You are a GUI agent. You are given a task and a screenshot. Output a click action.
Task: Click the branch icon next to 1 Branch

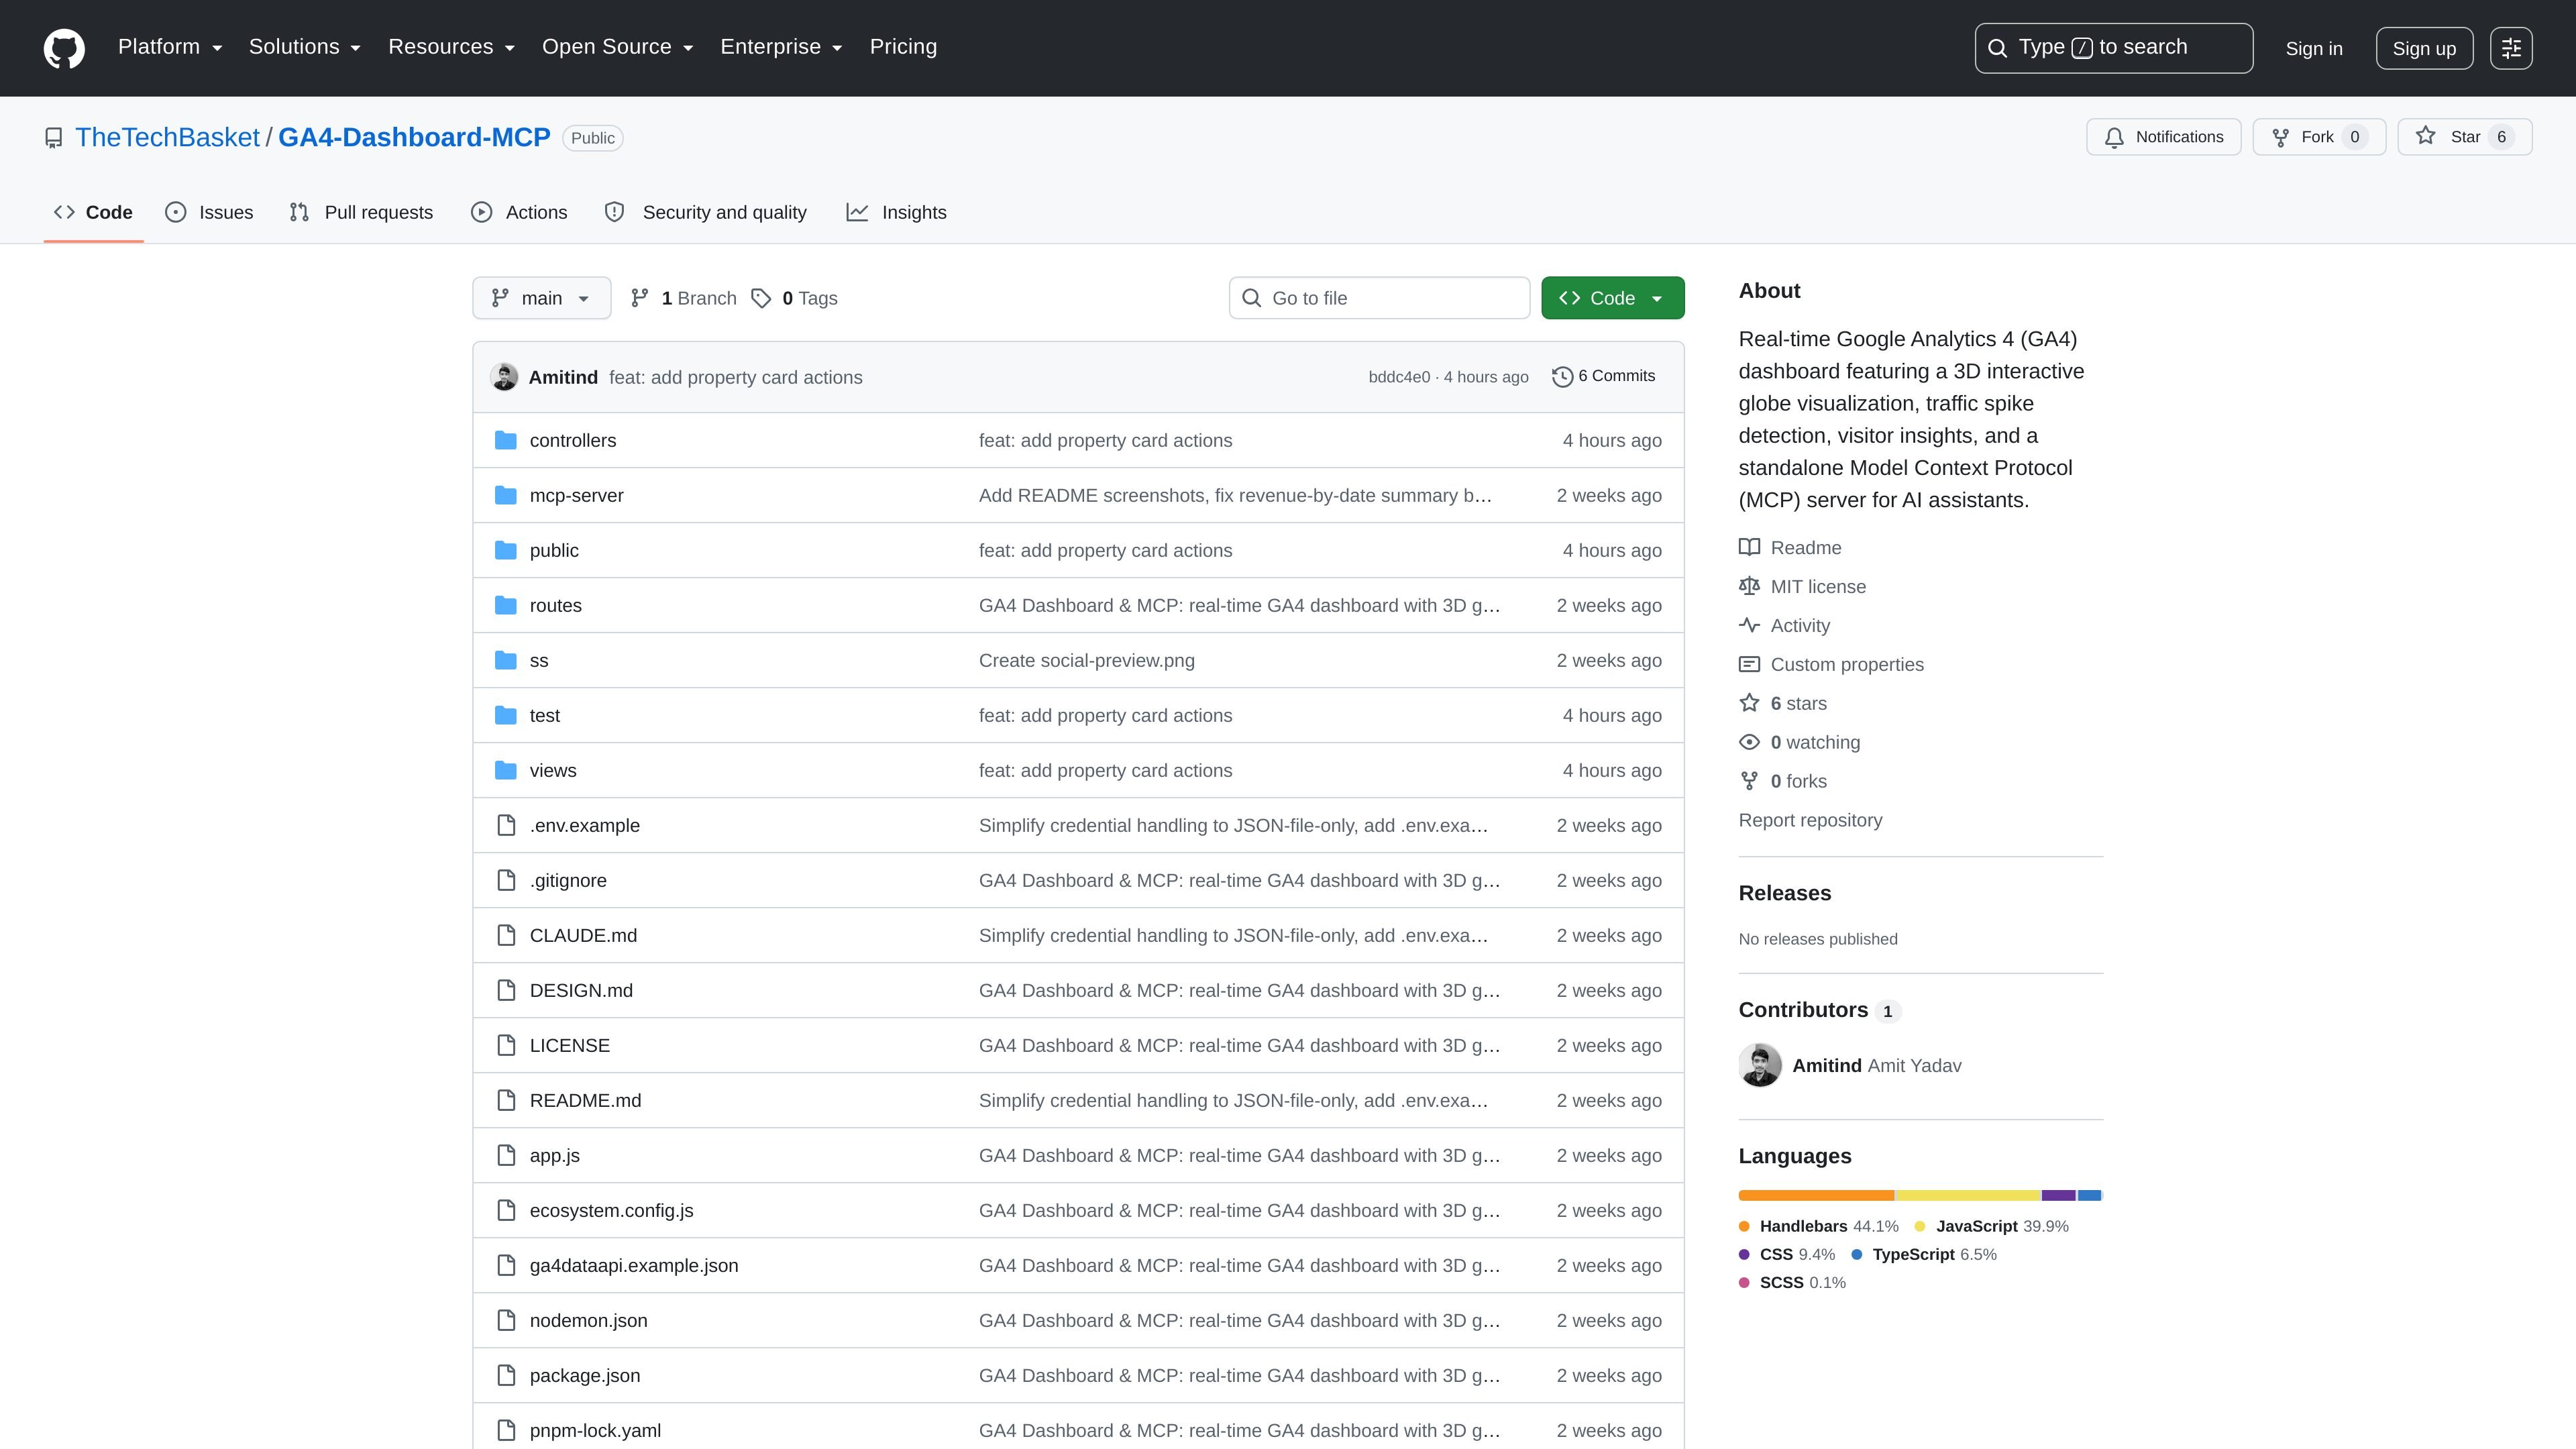coord(640,298)
